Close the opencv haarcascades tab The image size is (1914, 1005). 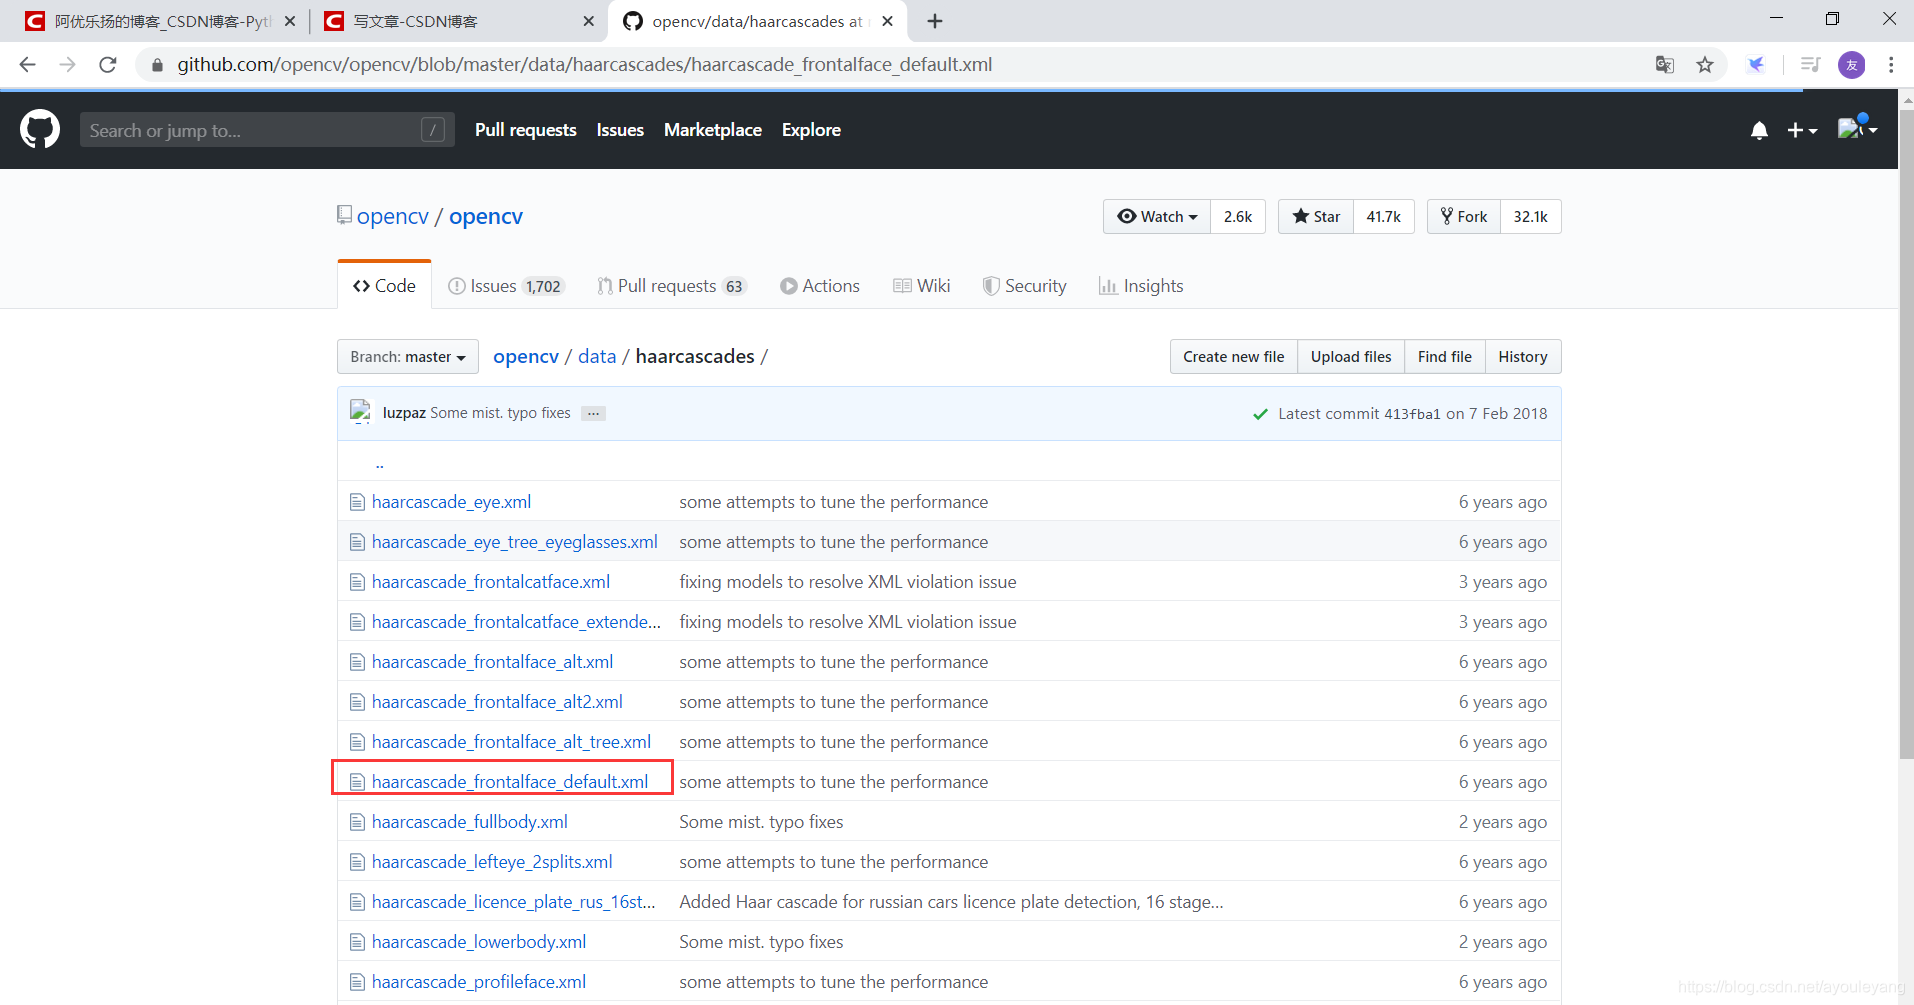coord(887,21)
